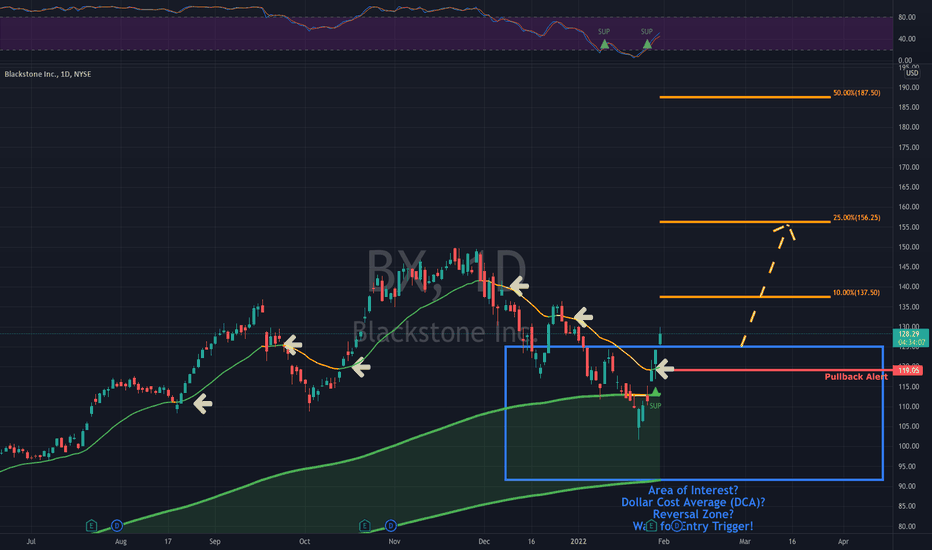The height and width of the screenshot is (550, 932).
Task: Click the Sep date on time axis
Action: [215, 542]
